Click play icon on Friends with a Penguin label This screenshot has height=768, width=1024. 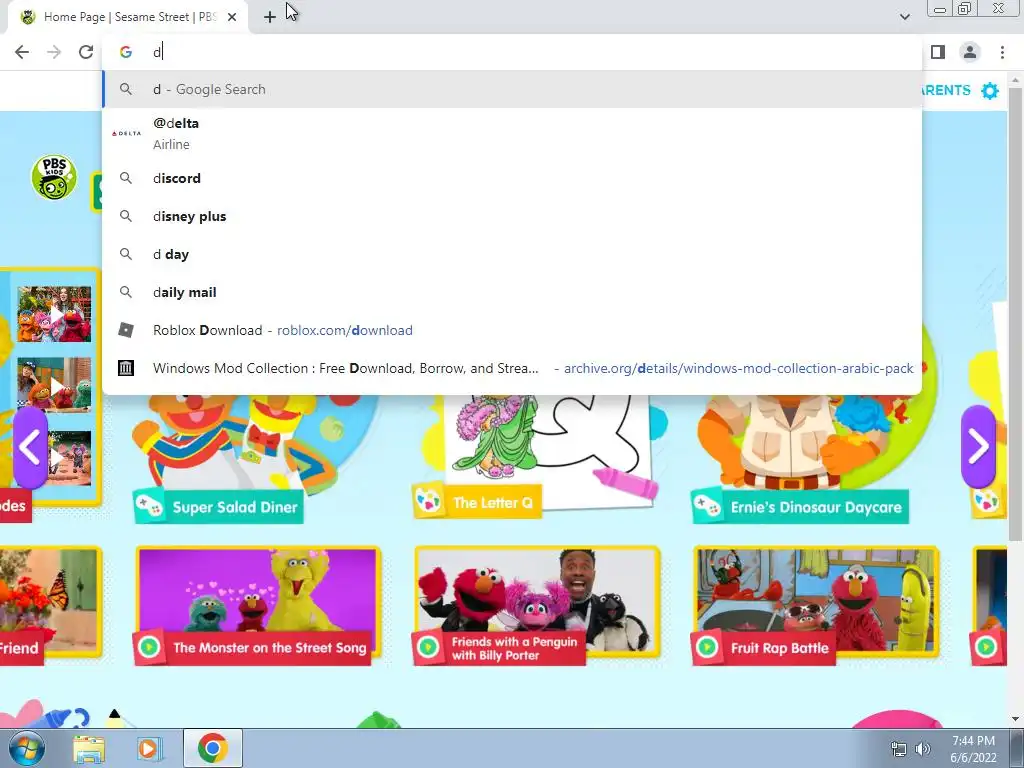(x=428, y=647)
